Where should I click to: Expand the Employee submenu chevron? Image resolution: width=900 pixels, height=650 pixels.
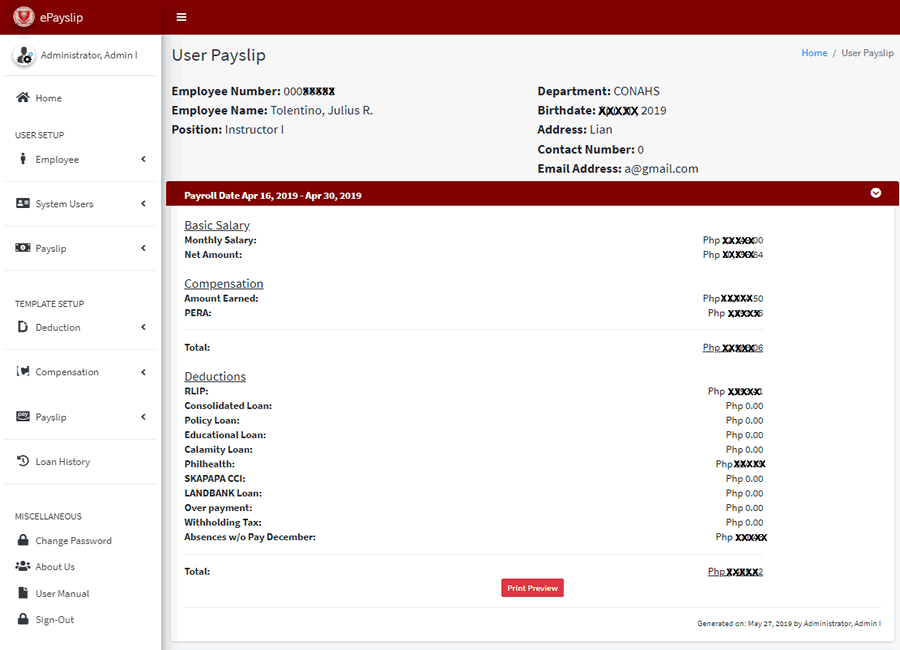click(x=142, y=159)
